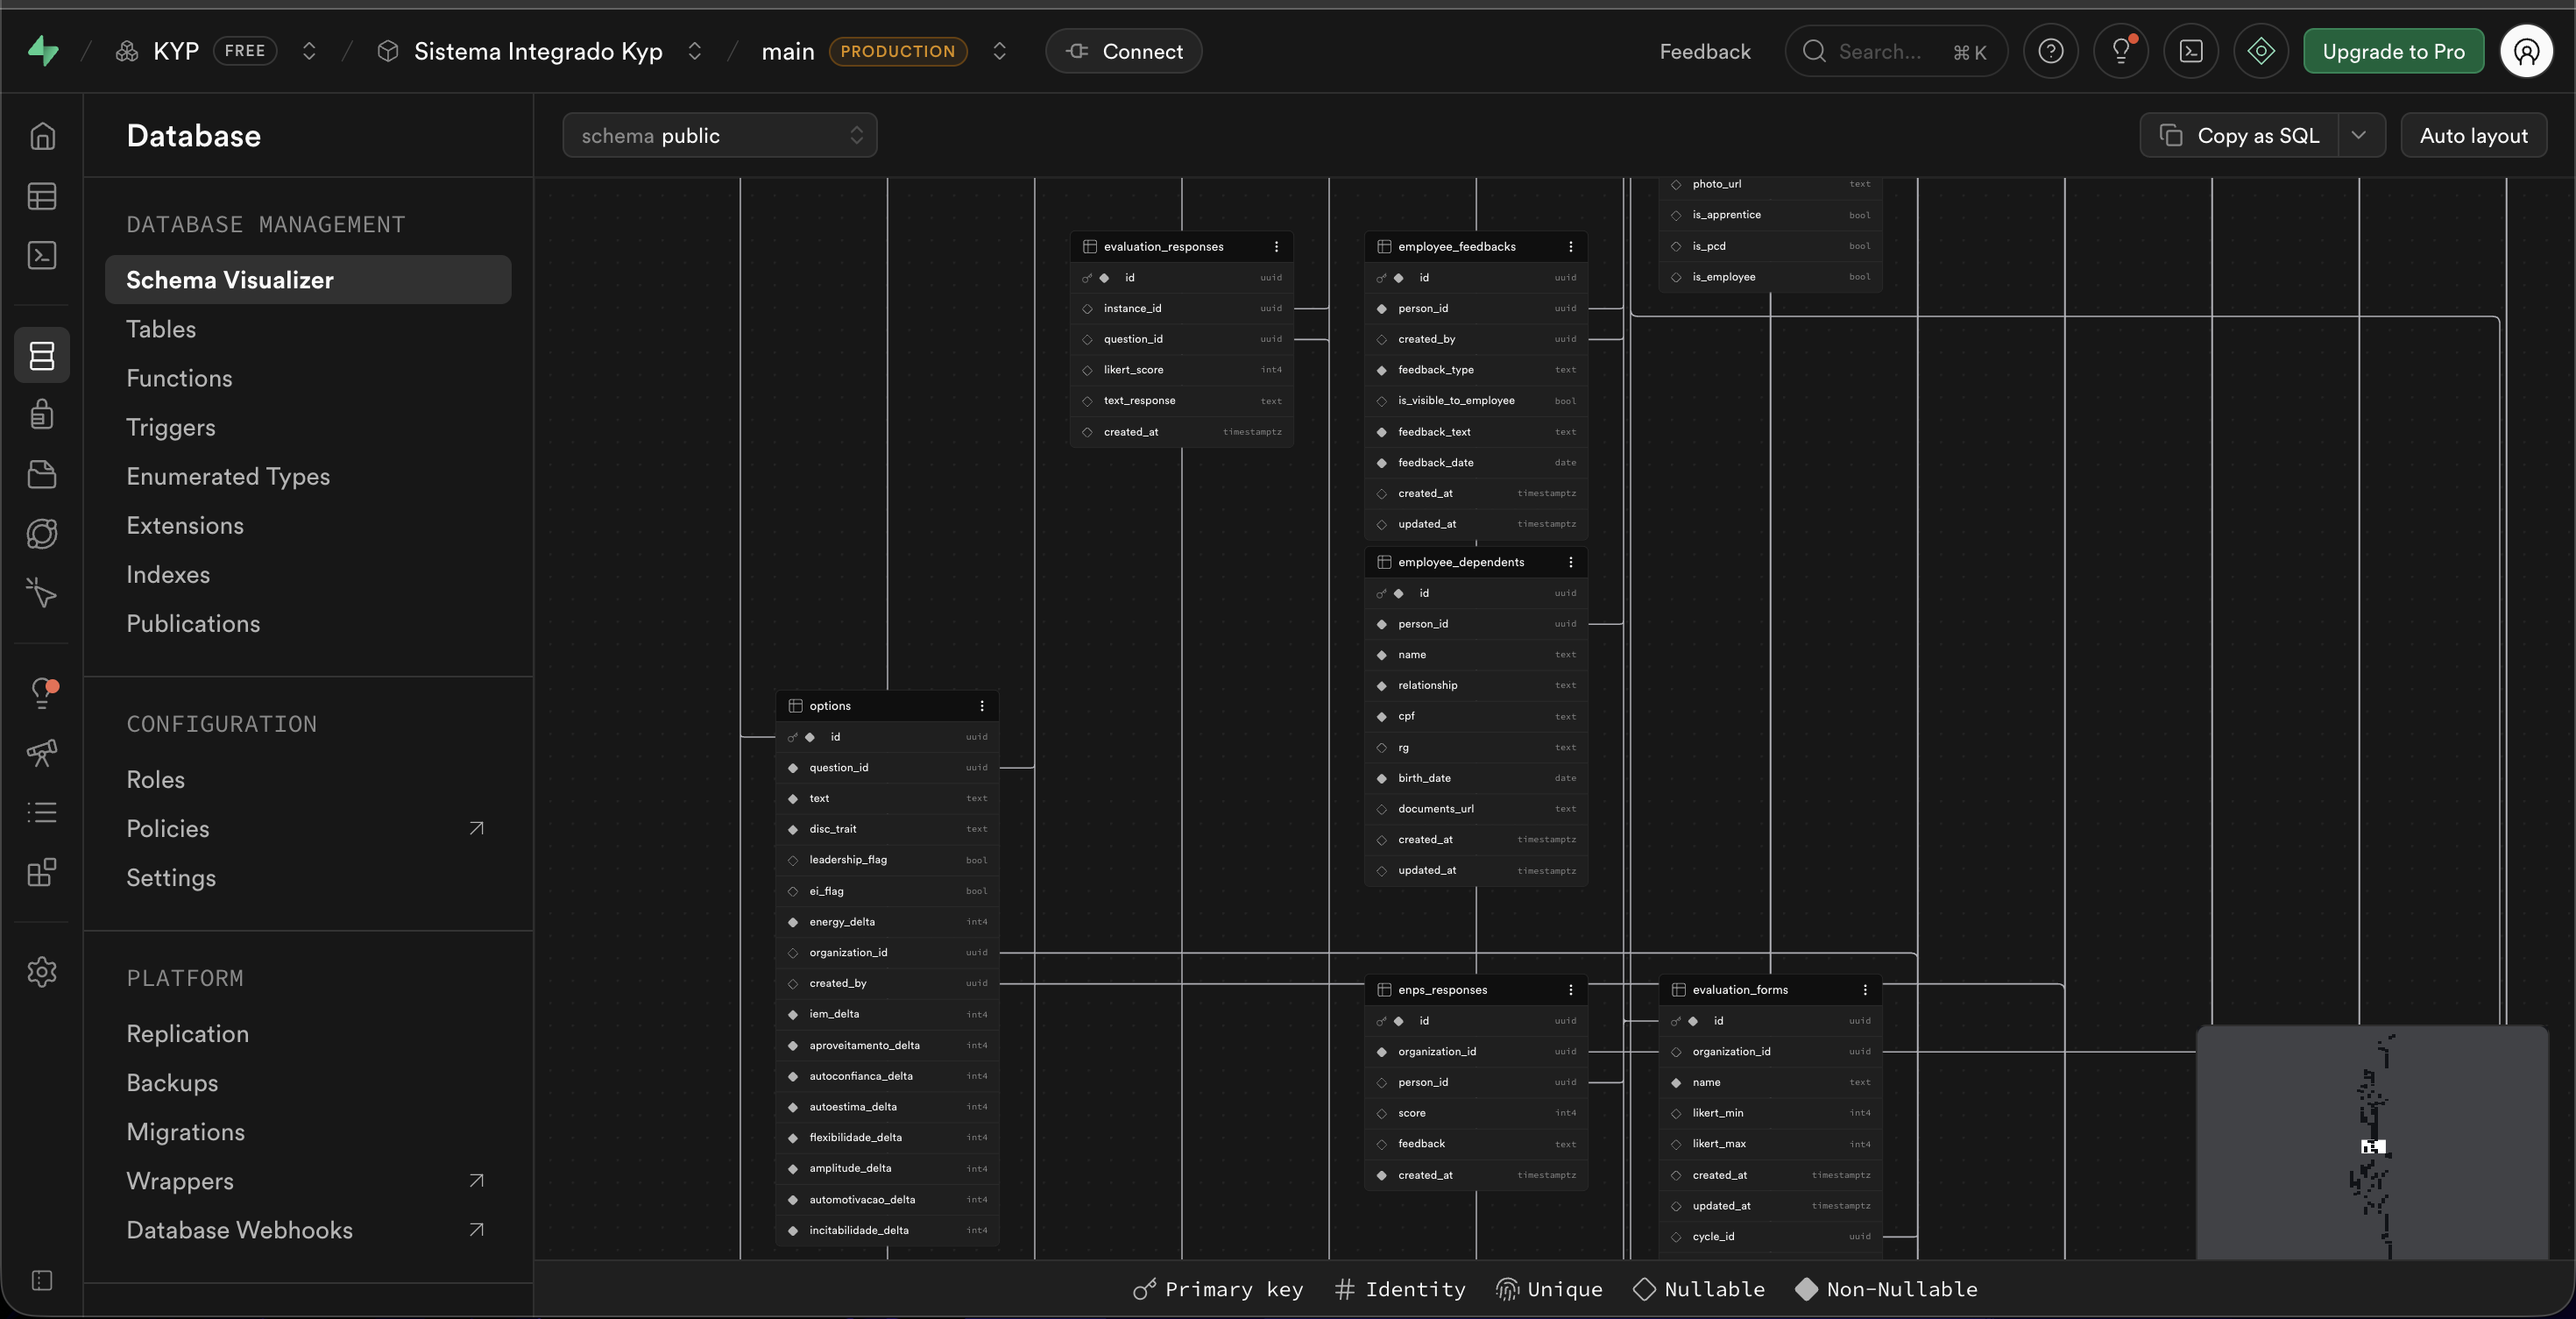Open evaluation_responses table options menu
The width and height of the screenshot is (2576, 1319).
1276,246
